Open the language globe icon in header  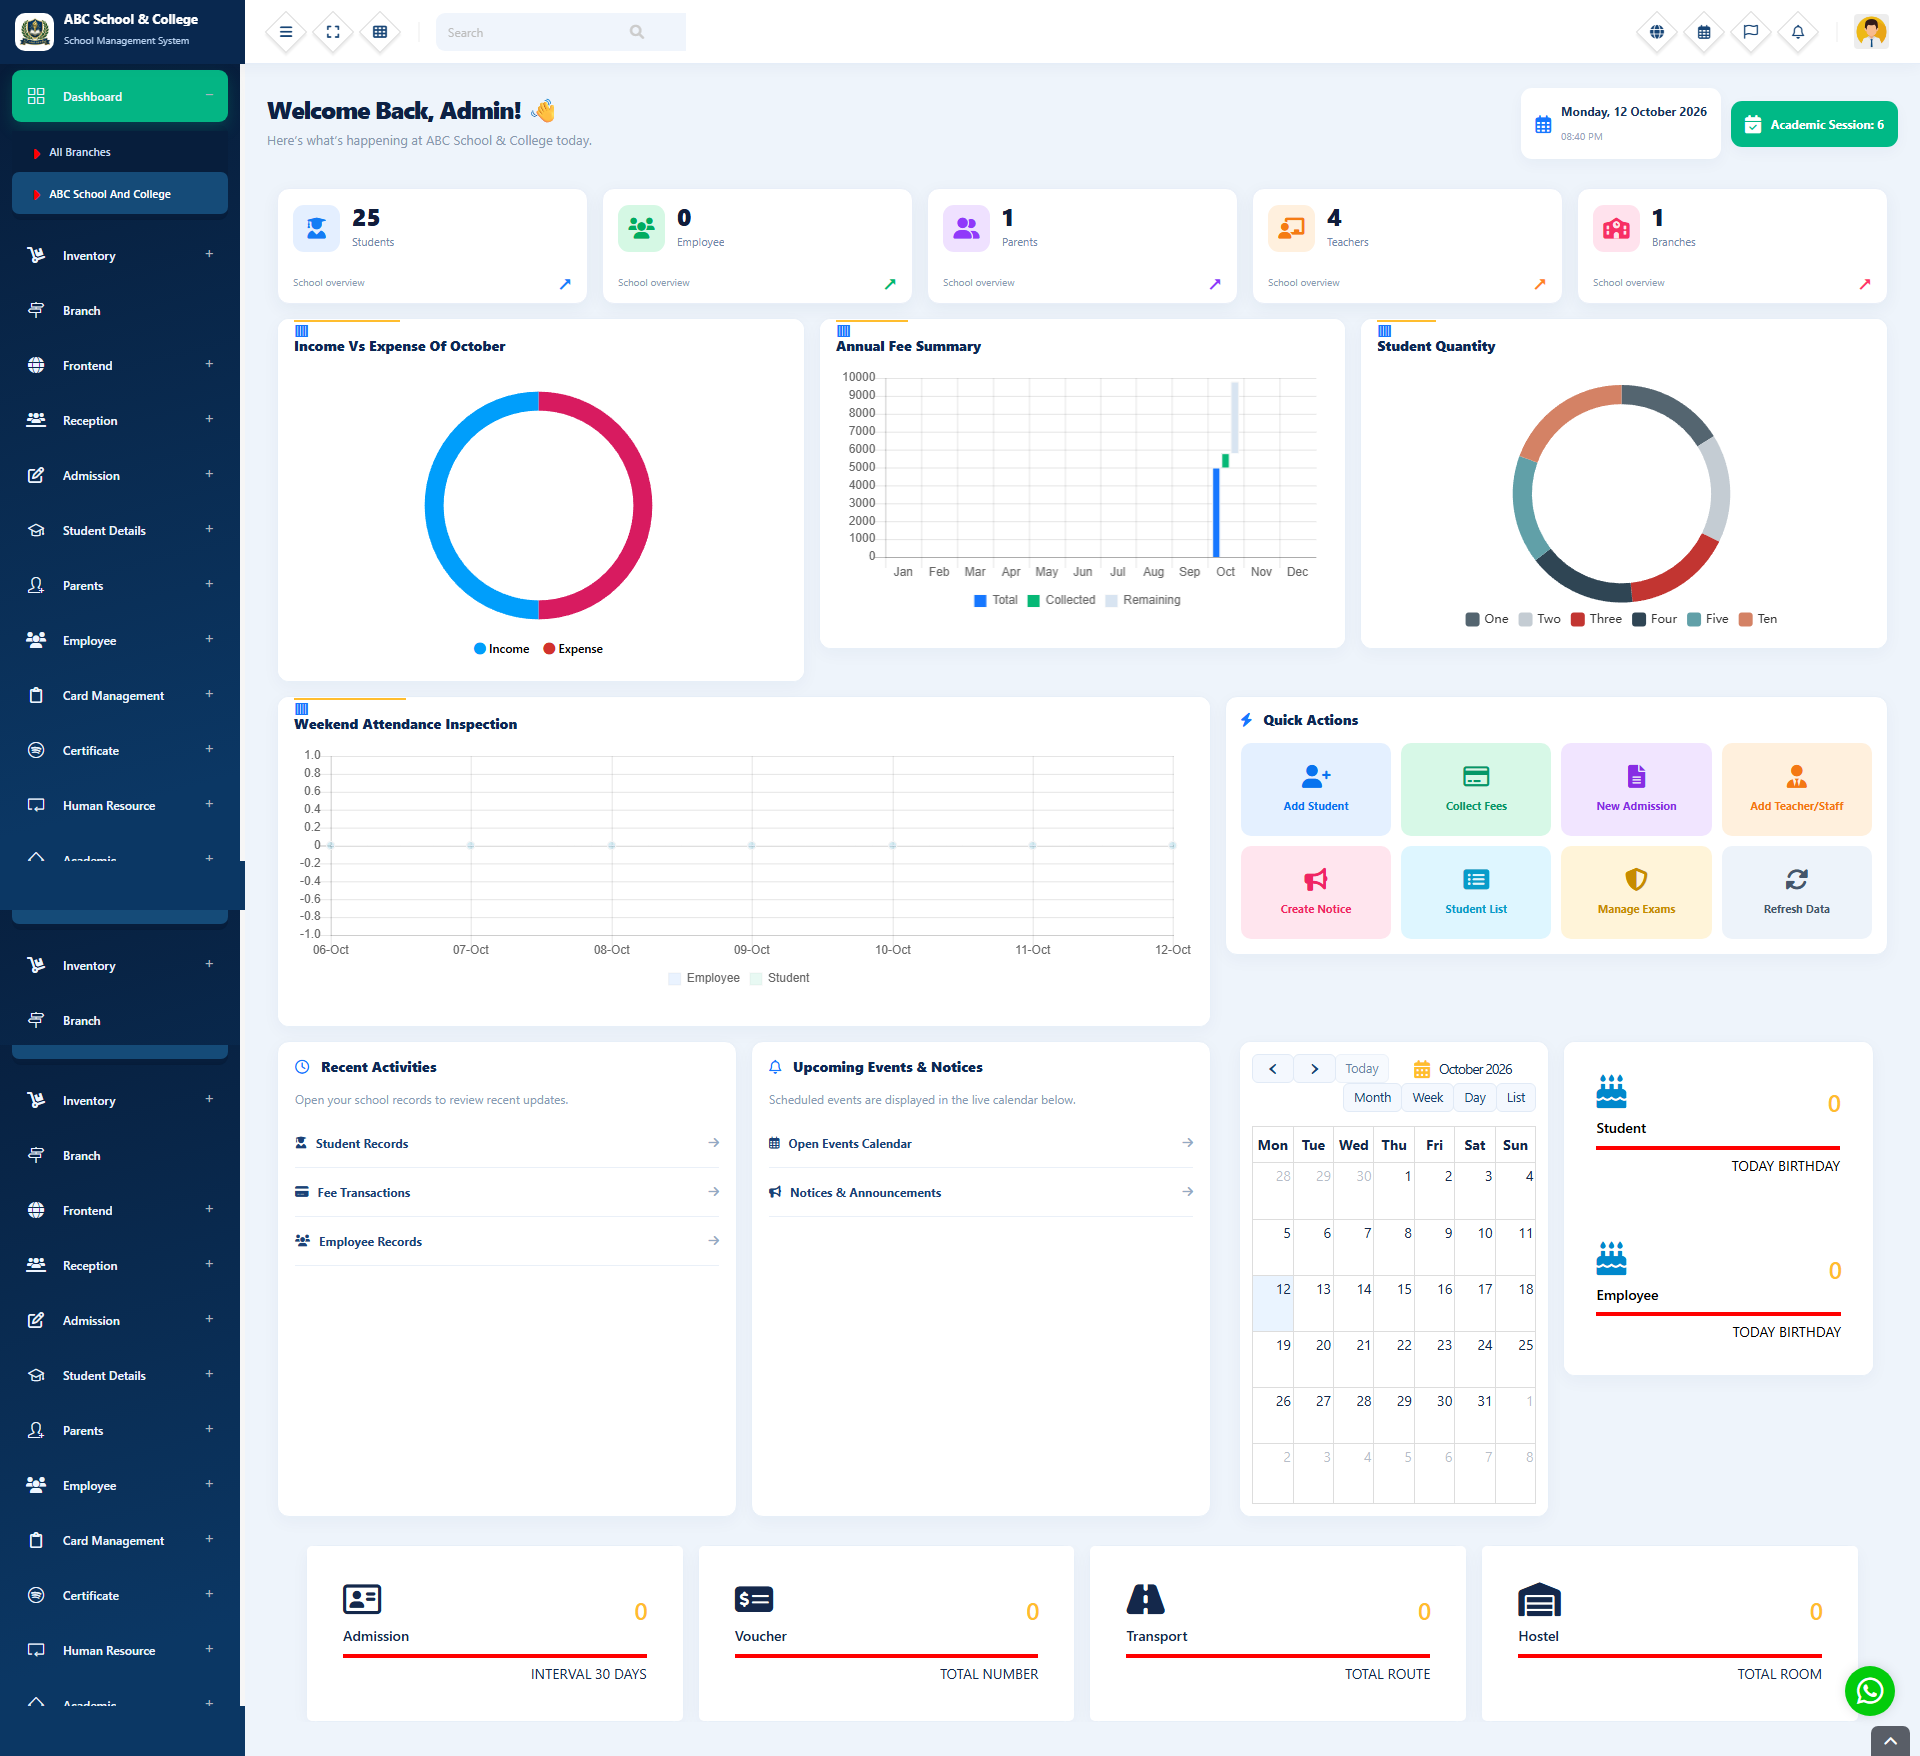pyautogui.click(x=1657, y=32)
